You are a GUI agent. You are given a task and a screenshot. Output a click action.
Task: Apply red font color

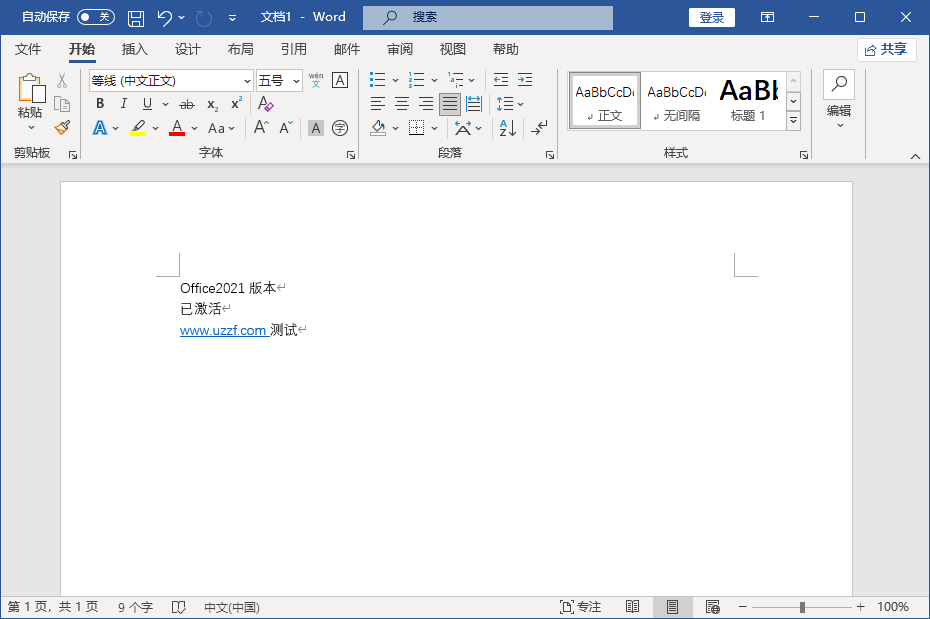pyautogui.click(x=177, y=128)
